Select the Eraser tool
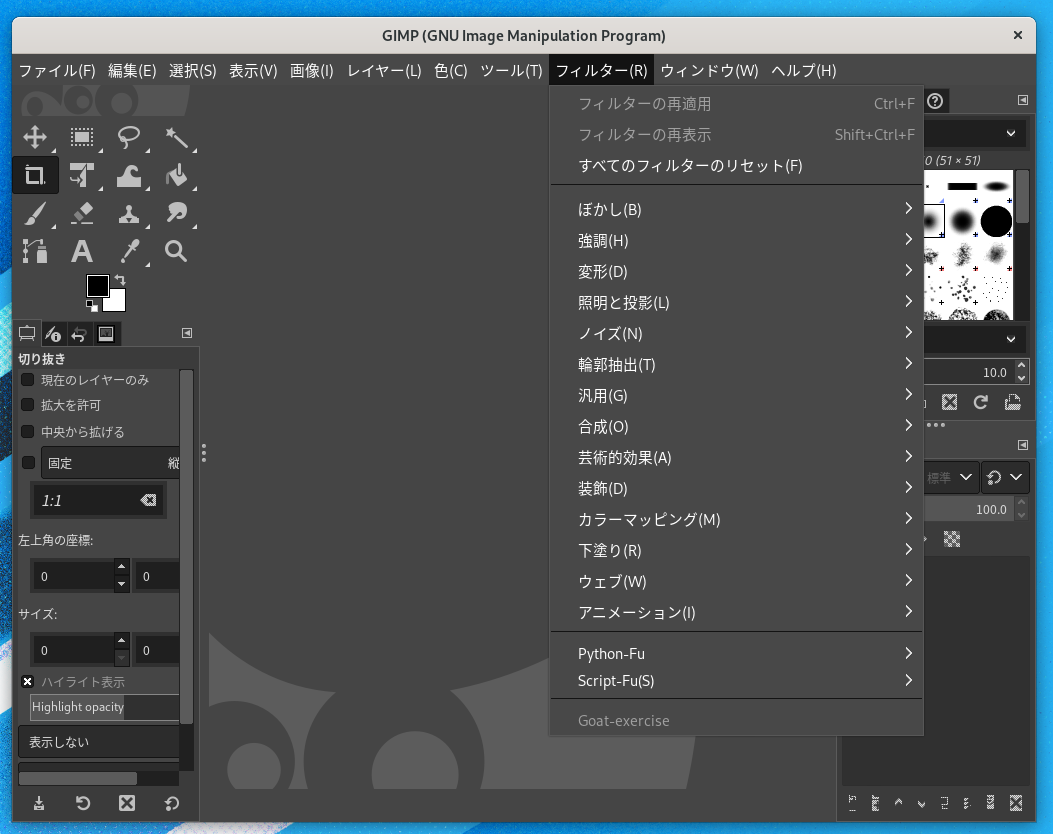1053x834 pixels. pos(82,214)
